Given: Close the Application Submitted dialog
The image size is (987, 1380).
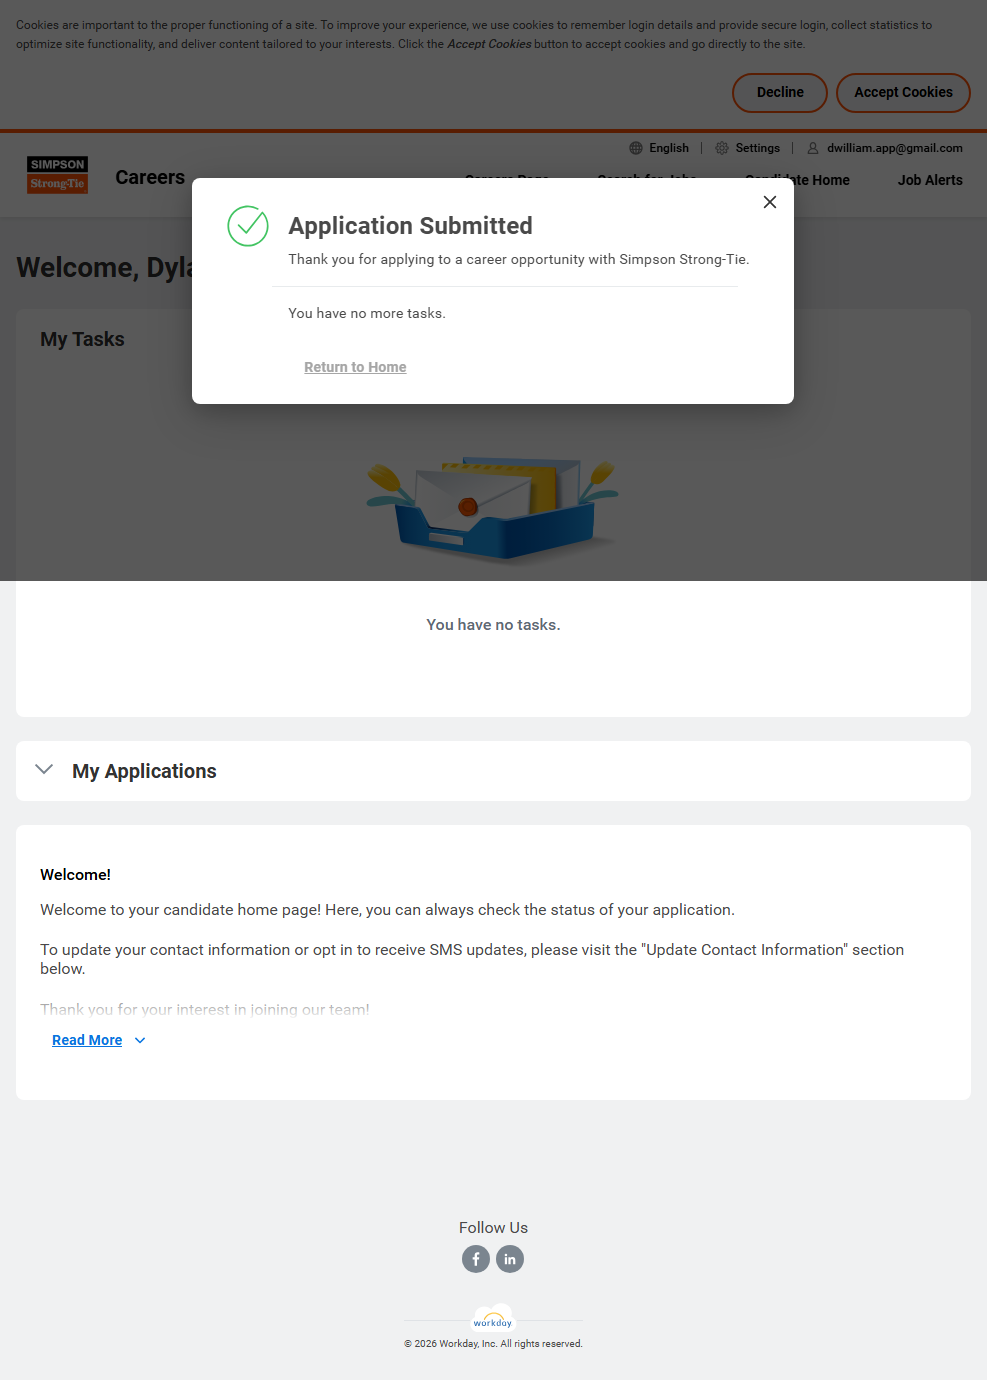Looking at the screenshot, I should (x=770, y=202).
